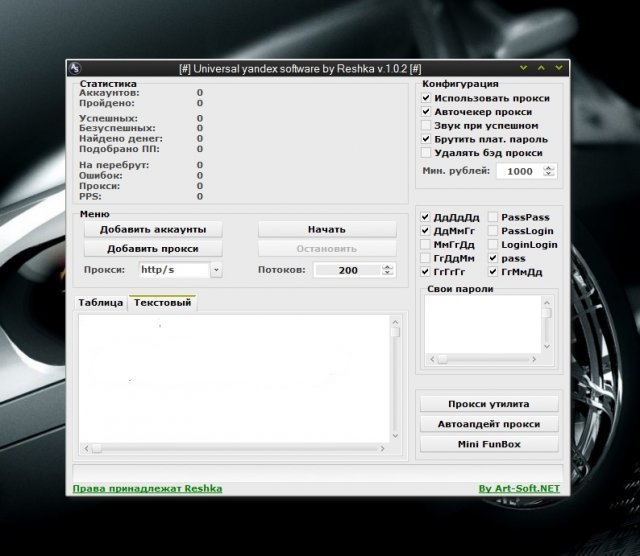Open the Прокси type dropdown arrow

click(x=216, y=270)
